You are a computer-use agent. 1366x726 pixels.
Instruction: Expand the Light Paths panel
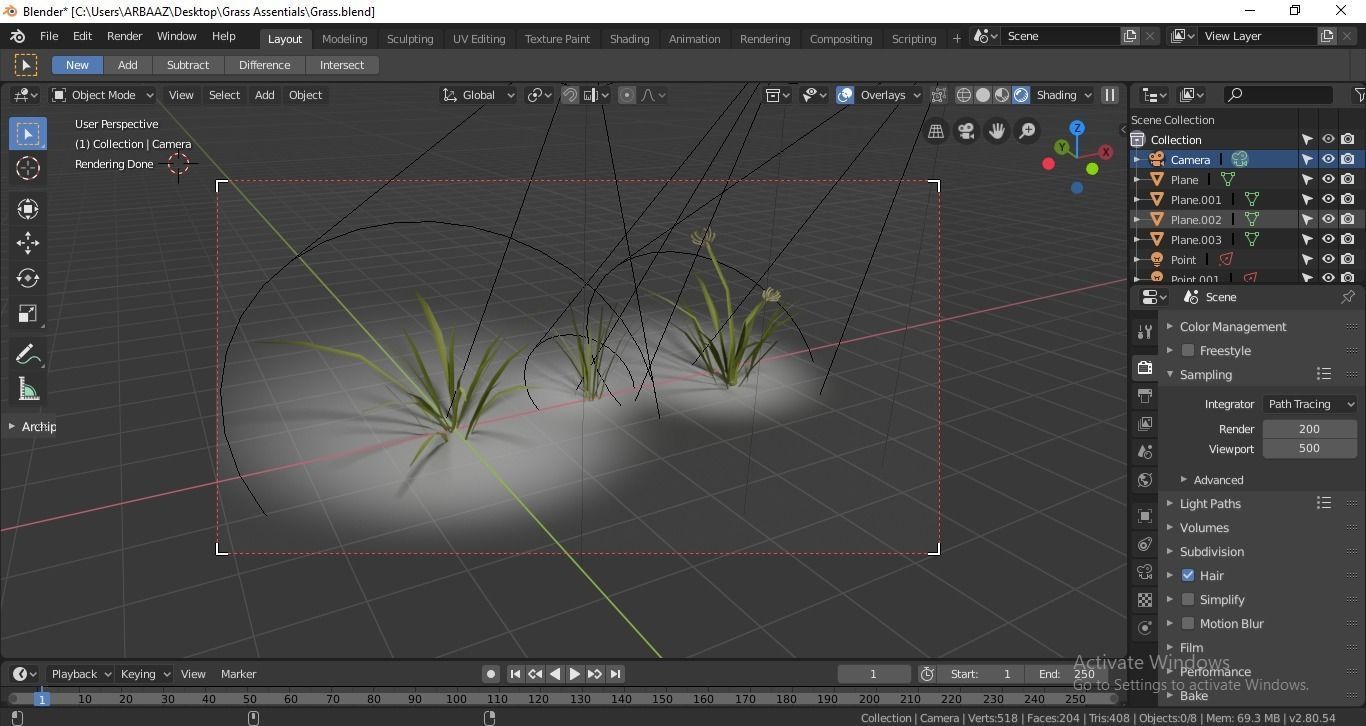(1210, 504)
